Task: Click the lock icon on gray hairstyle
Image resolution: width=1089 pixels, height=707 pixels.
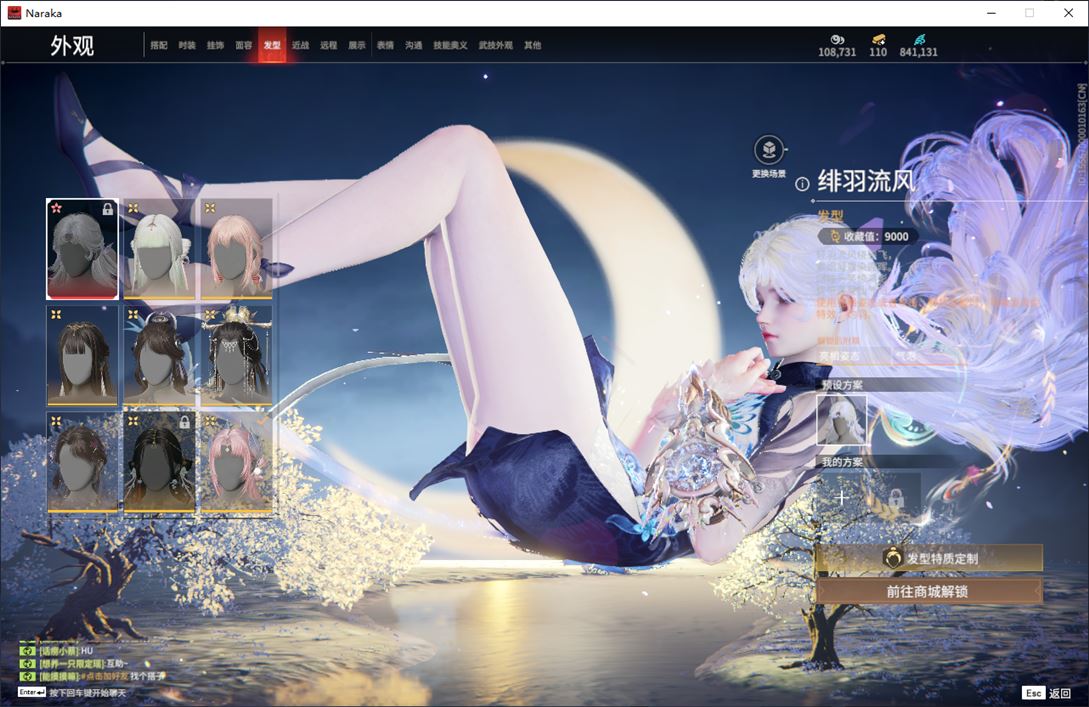Action: [108, 208]
